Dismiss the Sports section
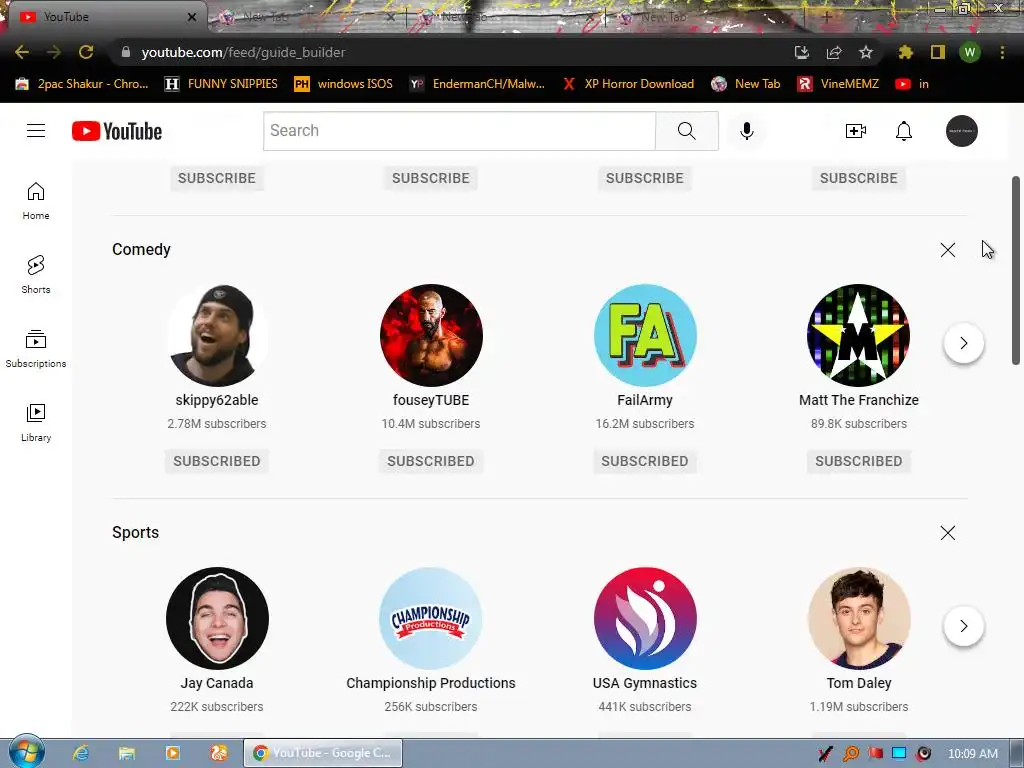This screenshot has width=1024, height=768. 948,533
